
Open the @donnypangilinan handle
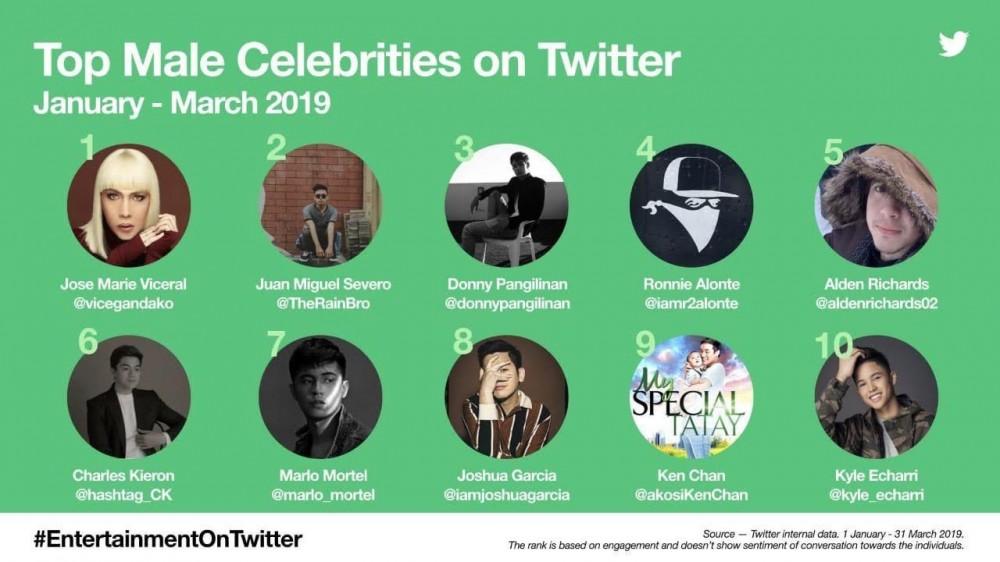click(506, 304)
